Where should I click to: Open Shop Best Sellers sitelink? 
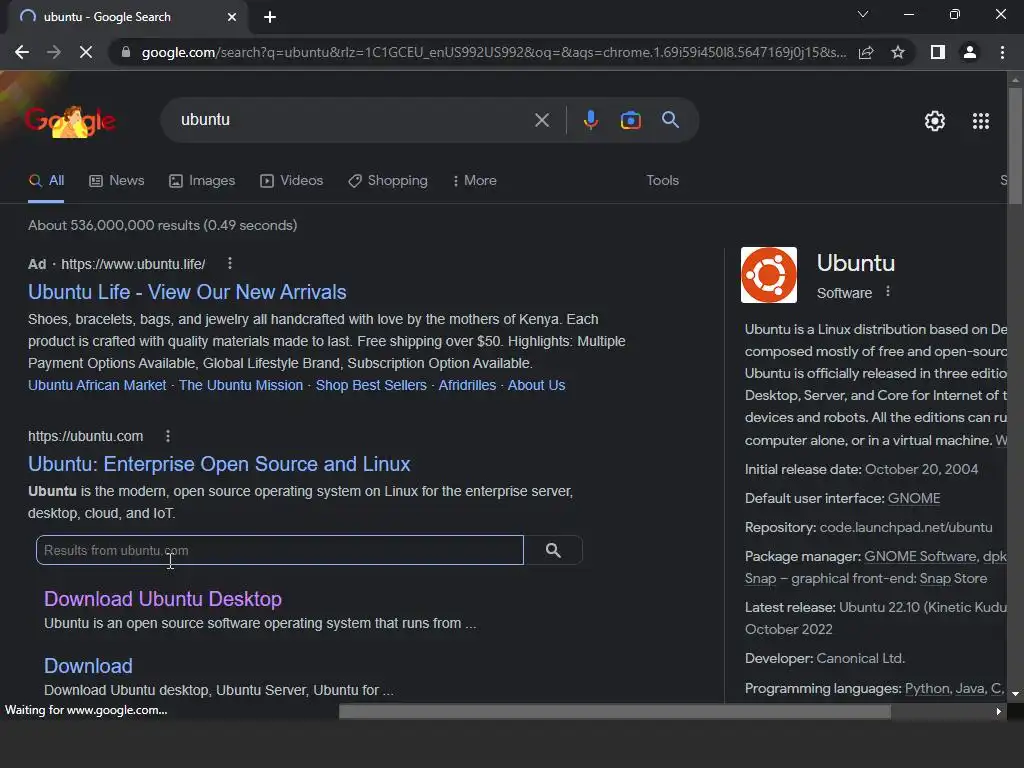click(x=371, y=385)
